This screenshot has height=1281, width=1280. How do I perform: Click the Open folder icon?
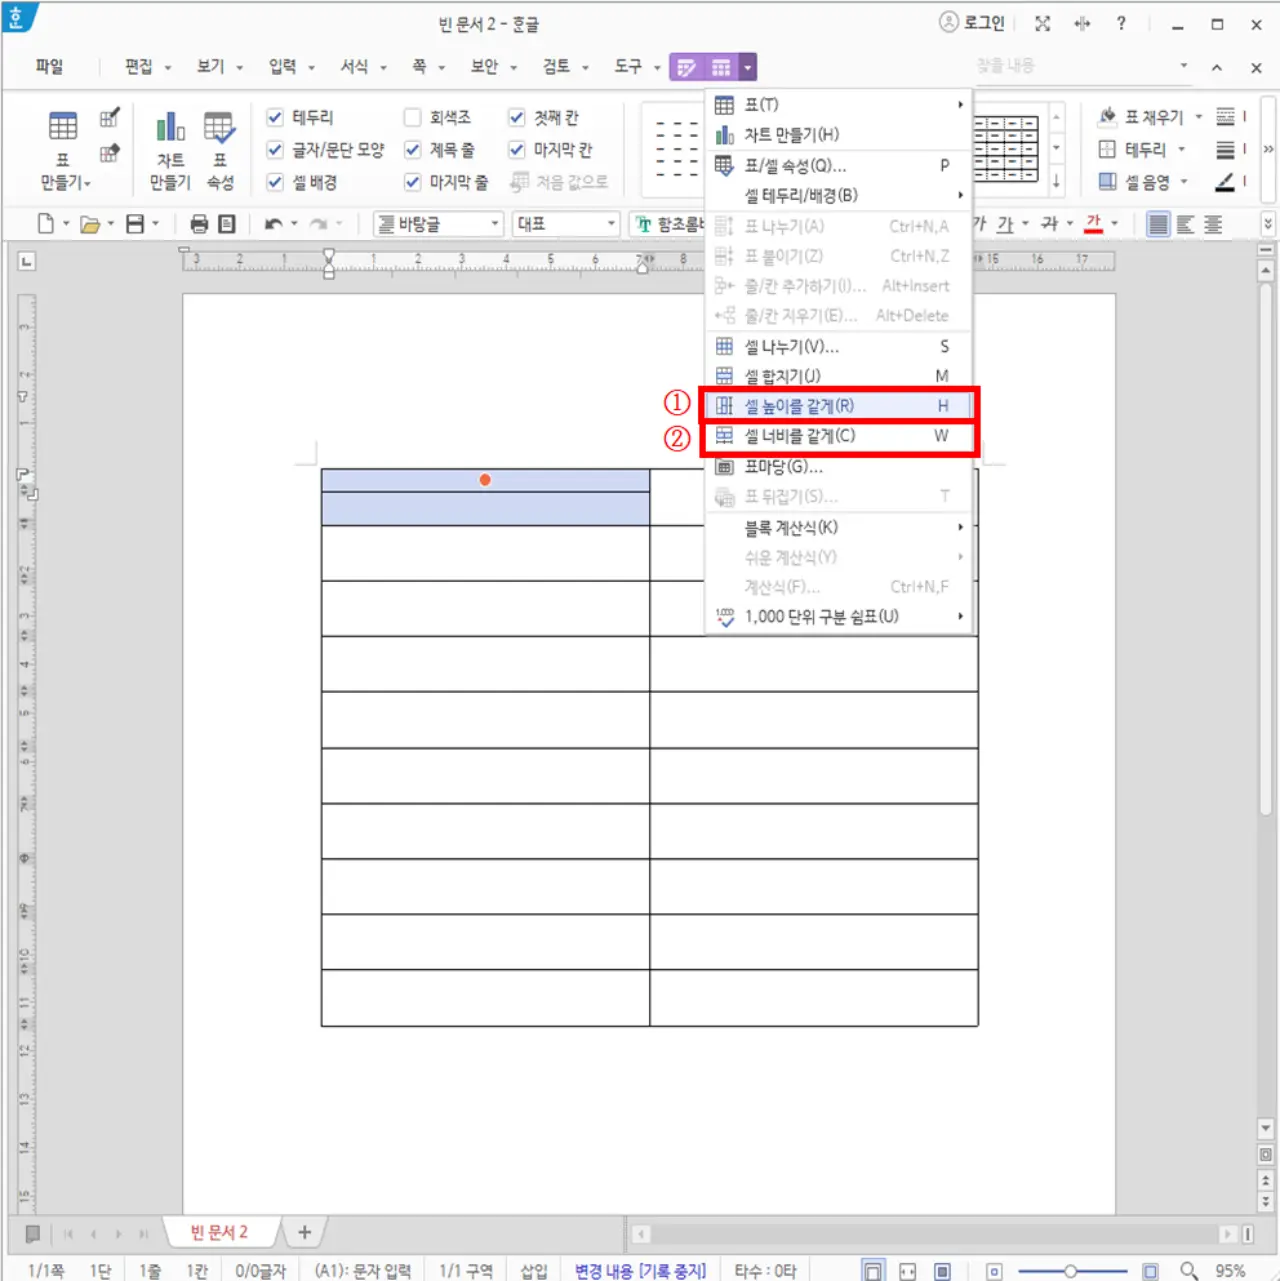click(90, 224)
